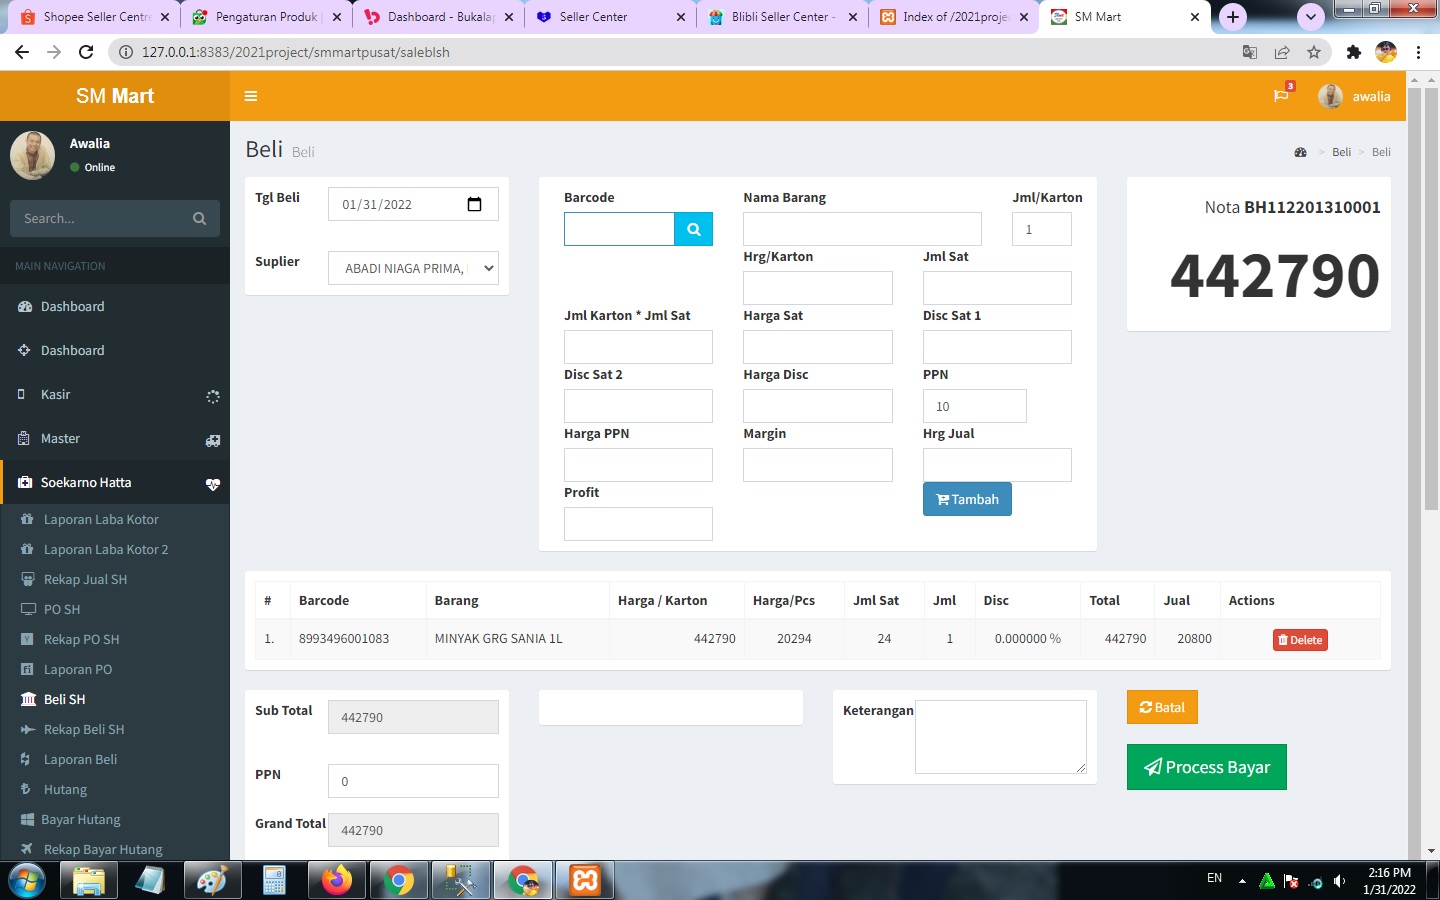Bookmark this page with the star icon
This screenshot has height=900, width=1440.
click(x=1314, y=52)
